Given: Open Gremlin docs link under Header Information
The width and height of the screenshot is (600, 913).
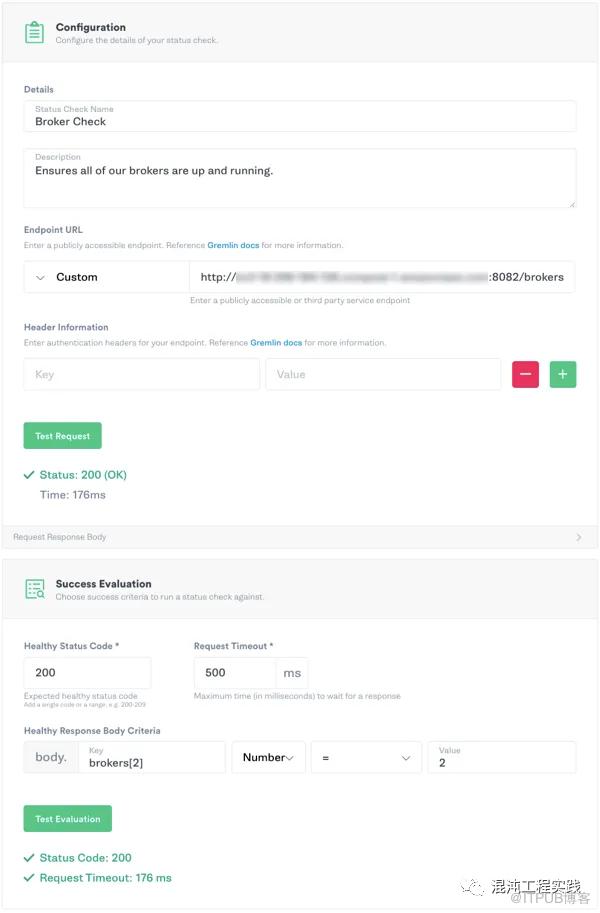Looking at the screenshot, I should pos(276,342).
